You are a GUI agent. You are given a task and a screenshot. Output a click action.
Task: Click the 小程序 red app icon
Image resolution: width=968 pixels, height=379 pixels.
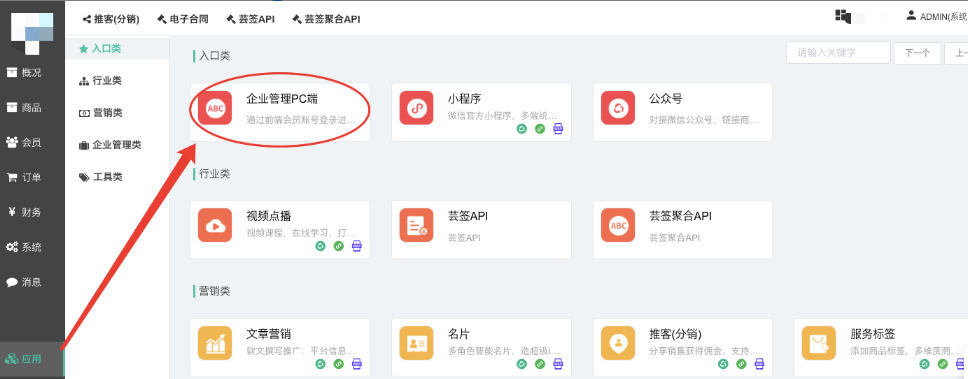pos(416,108)
